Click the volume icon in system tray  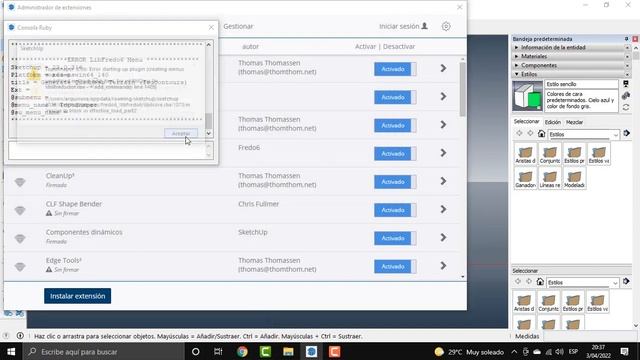point(559,351)
